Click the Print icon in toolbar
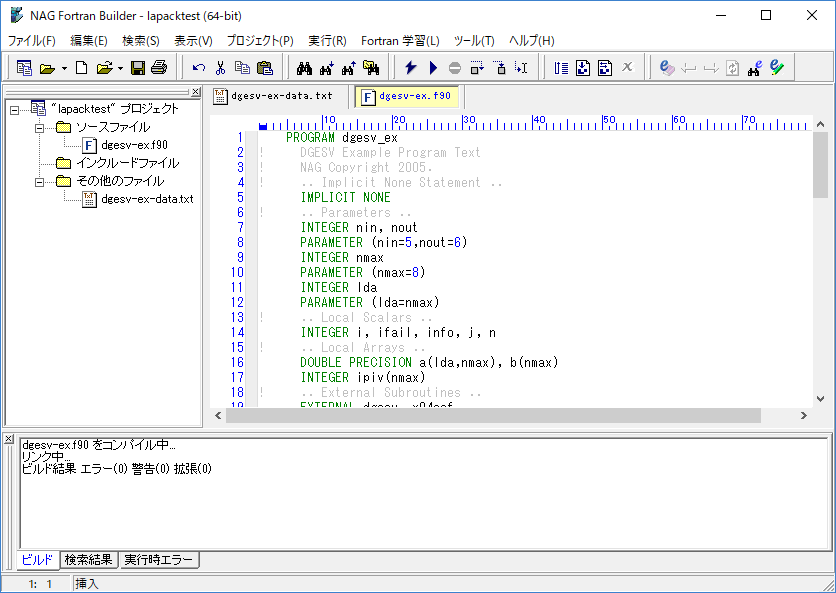Screen dimensions: 836x593 click(158, 68)
